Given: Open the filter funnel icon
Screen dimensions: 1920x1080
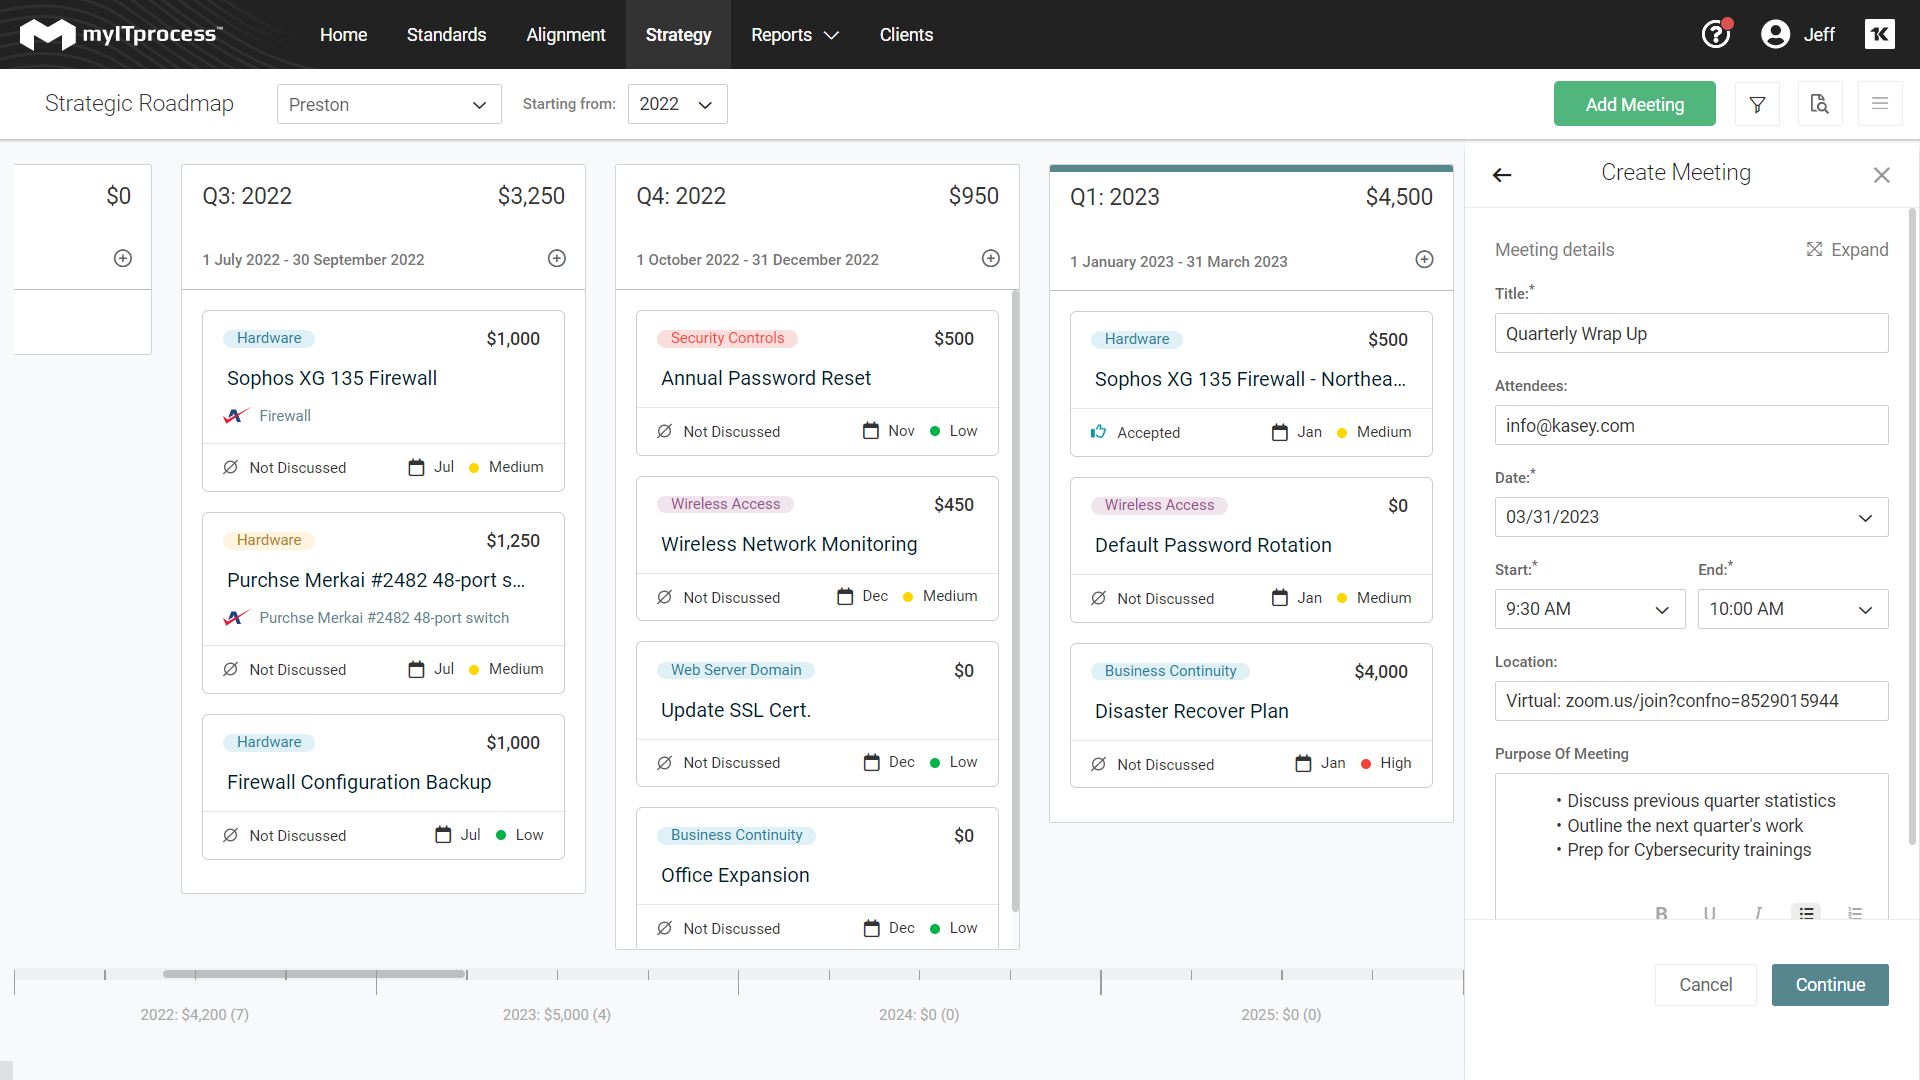Looking at the screenshot, I should coord(1757,104).
